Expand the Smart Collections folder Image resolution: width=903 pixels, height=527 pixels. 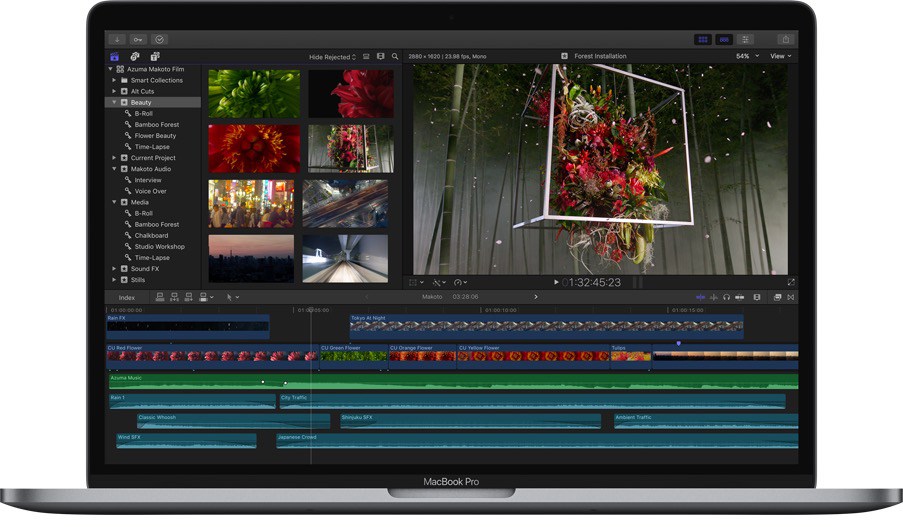pyautogui.click(x=114, y=80)
